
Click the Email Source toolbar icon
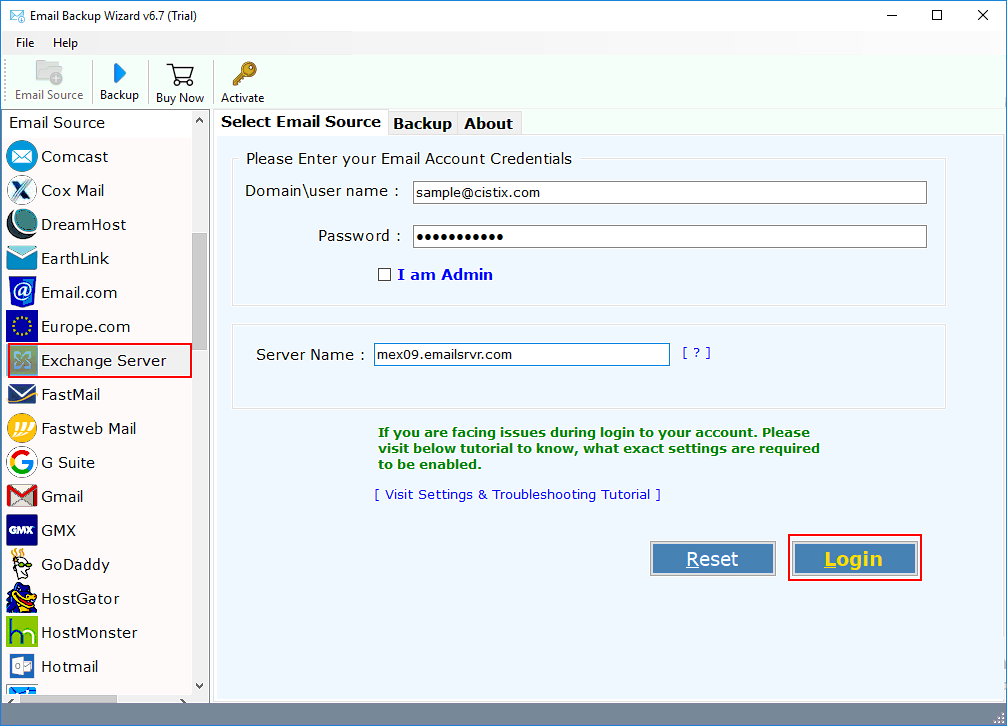tap(49, 73)
